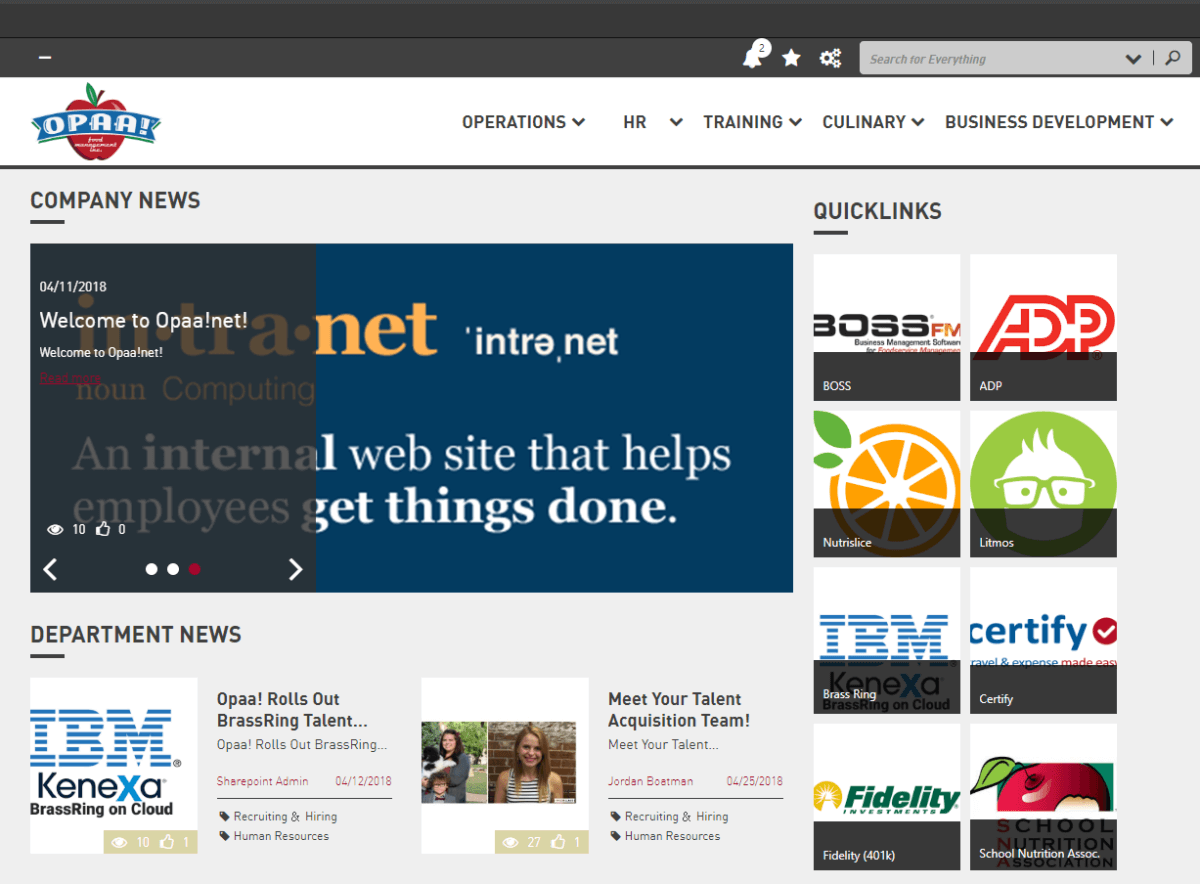
Task: Like the Welcome to Opaa!net carousel post
Action: (x=103, y=528)
